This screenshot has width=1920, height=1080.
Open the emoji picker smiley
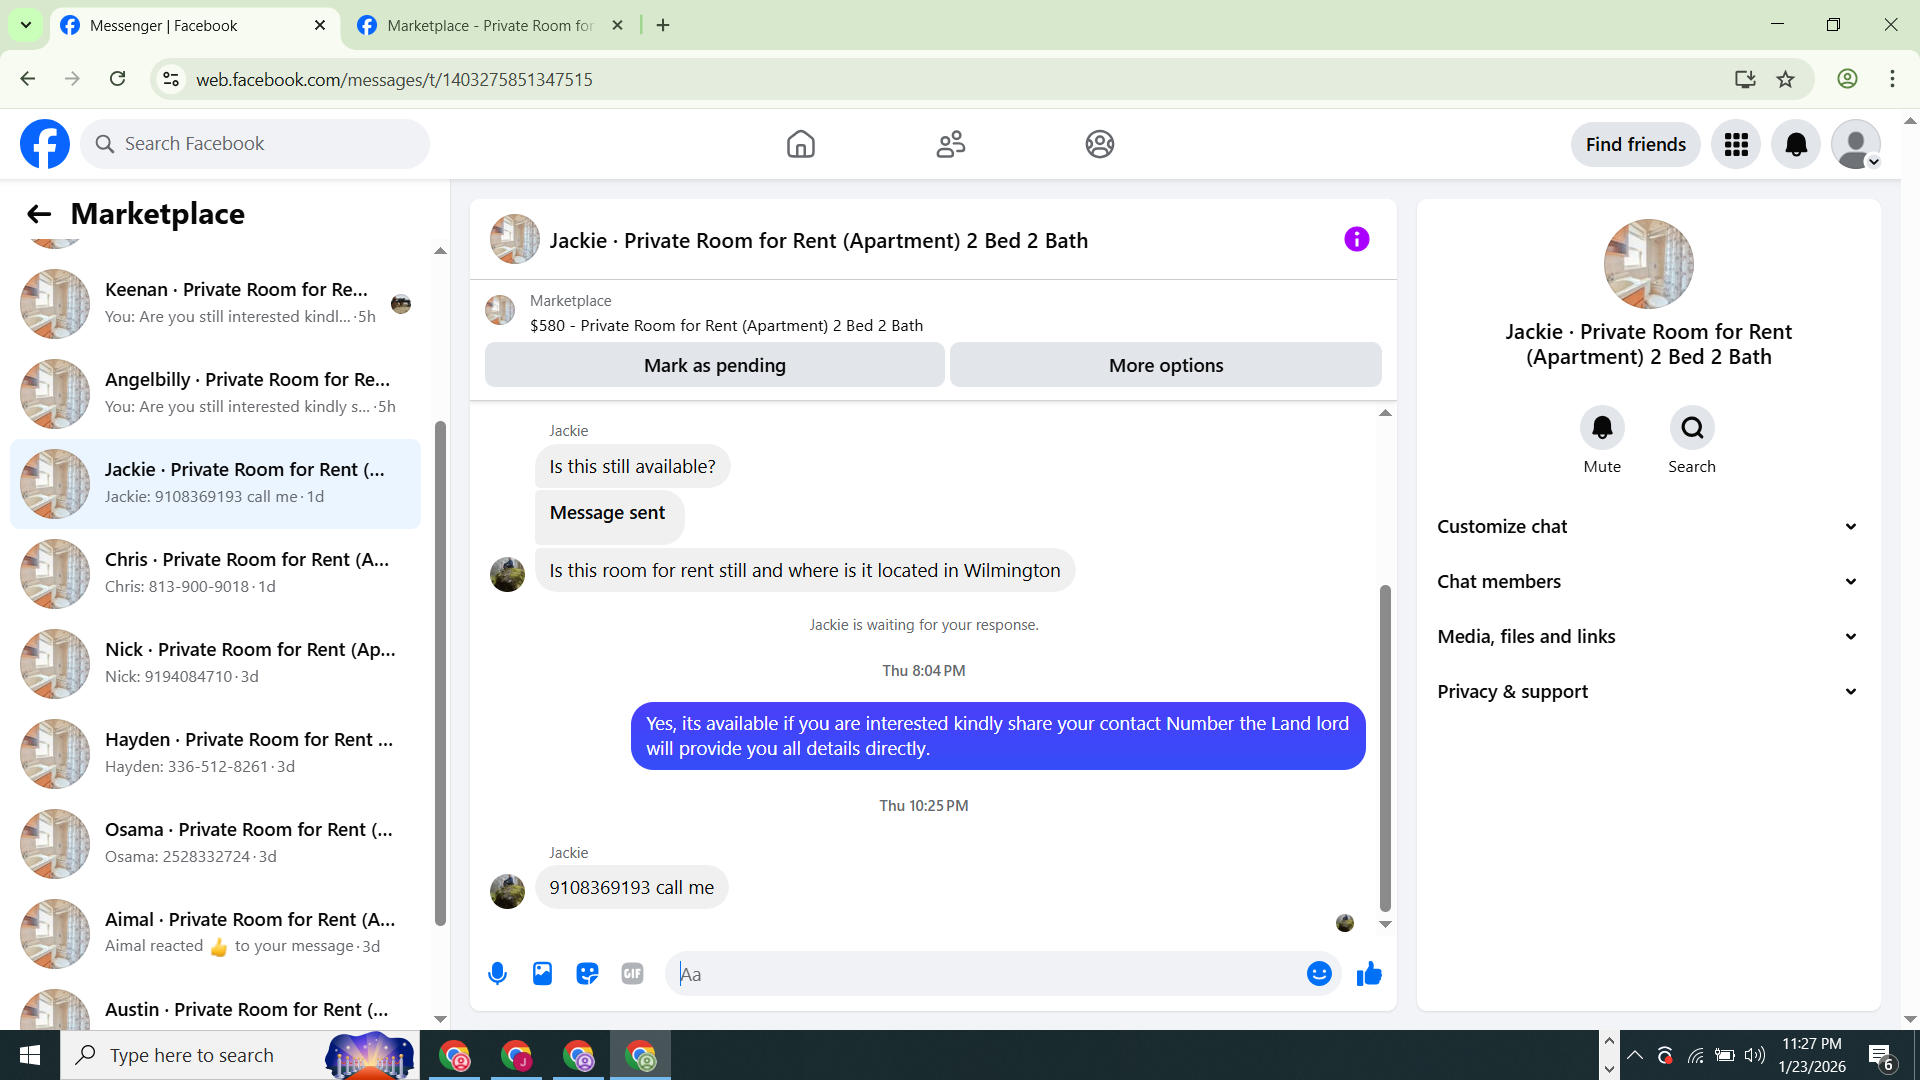[x=1319, y=974]
